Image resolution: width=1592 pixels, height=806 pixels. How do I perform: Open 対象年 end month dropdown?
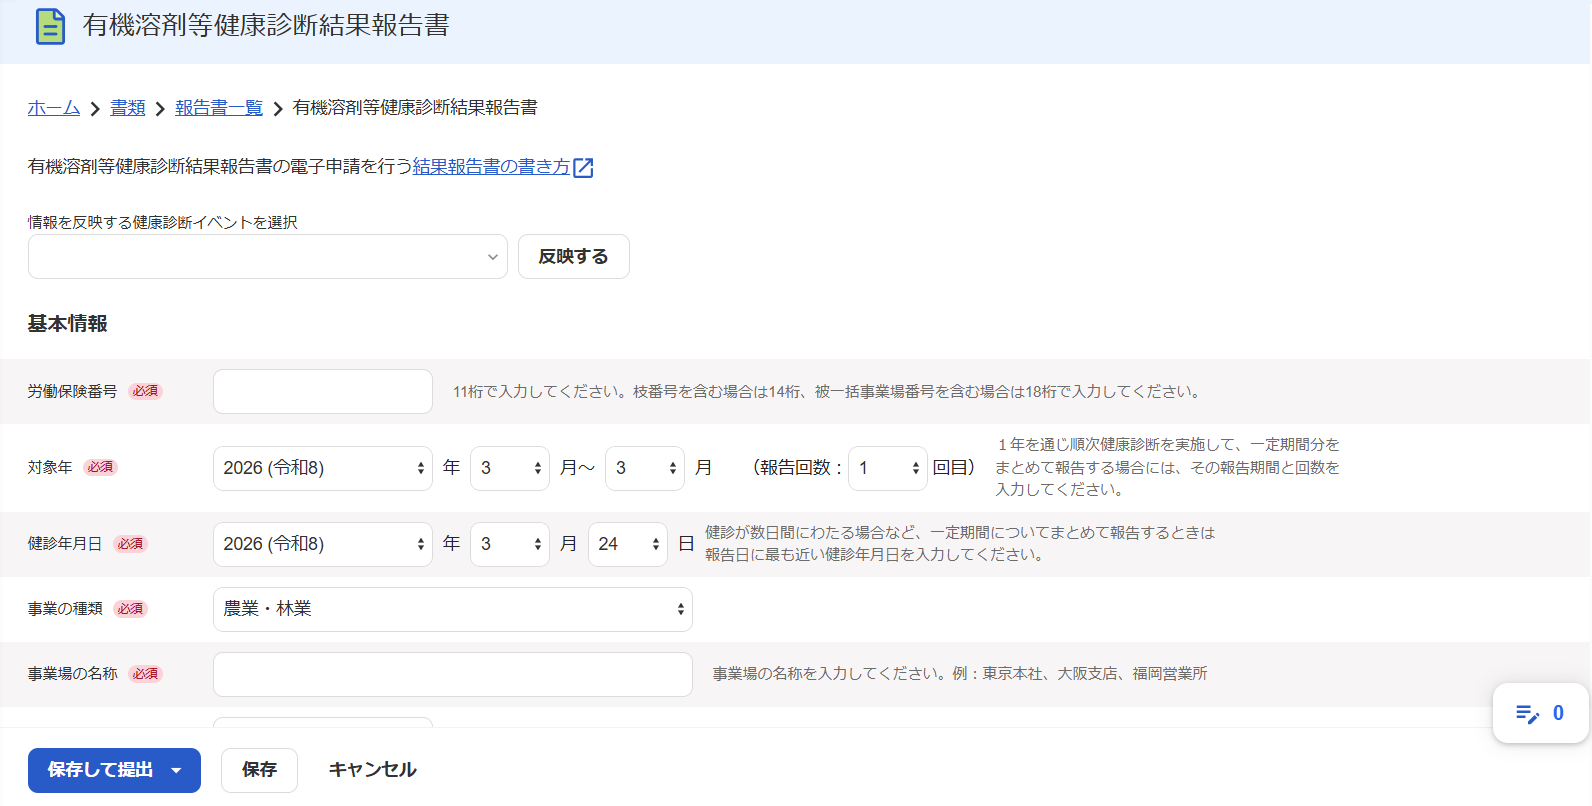(645, 468)
